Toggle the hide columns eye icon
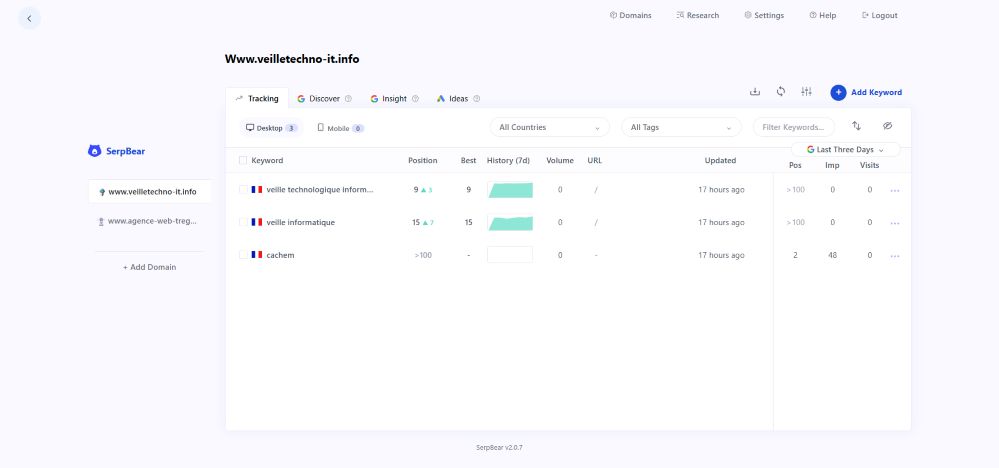999x468 pixels. pyautogui.click(x=887, y=127)
